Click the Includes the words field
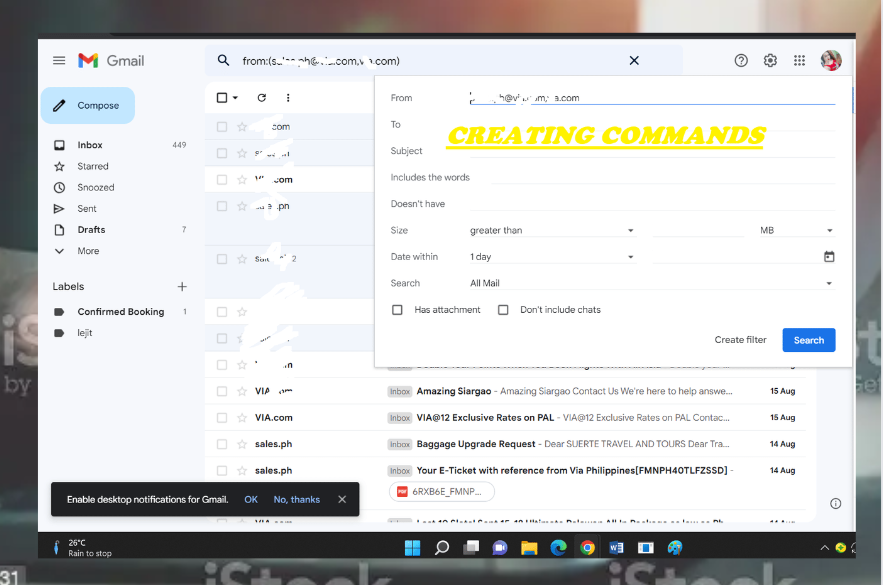Image resolution: width=883 pixels, height=585 pixels. 663,177
